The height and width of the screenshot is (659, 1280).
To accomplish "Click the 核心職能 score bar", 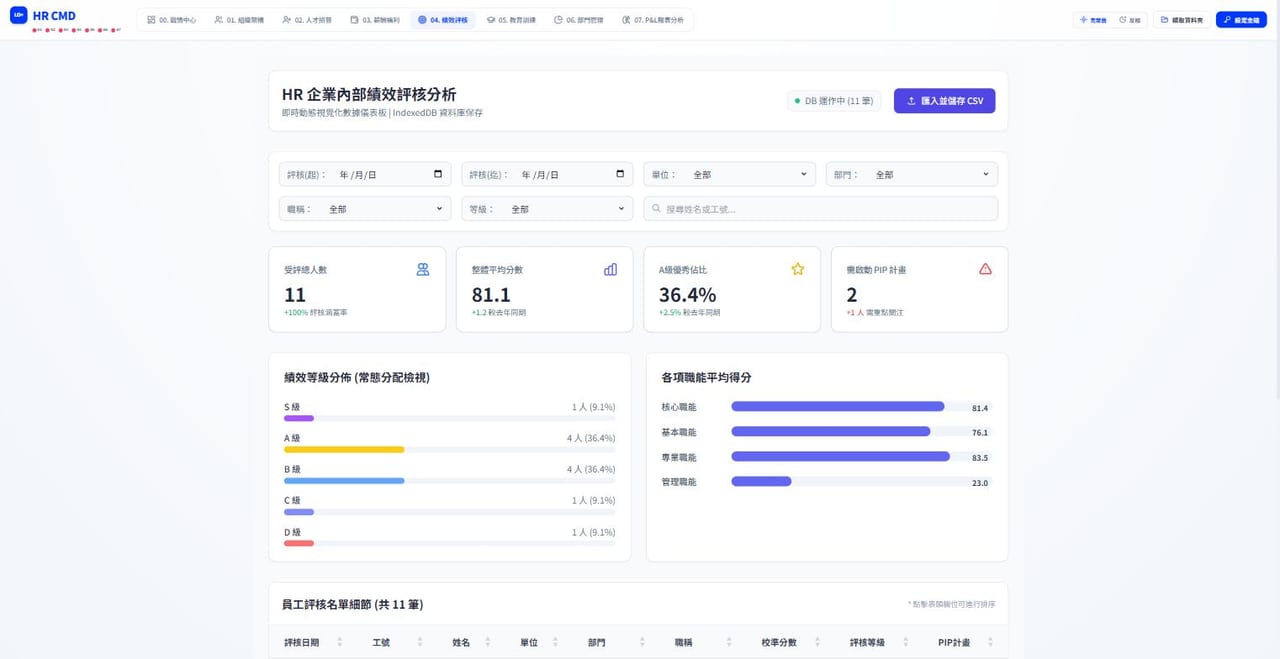I will click(x=838, y=406).
